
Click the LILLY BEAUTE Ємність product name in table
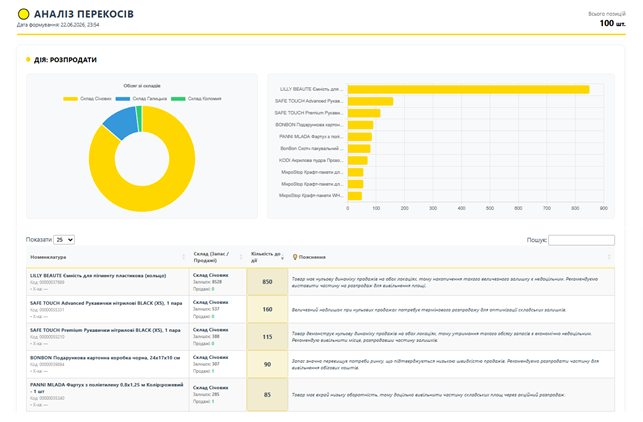(98, 276)
